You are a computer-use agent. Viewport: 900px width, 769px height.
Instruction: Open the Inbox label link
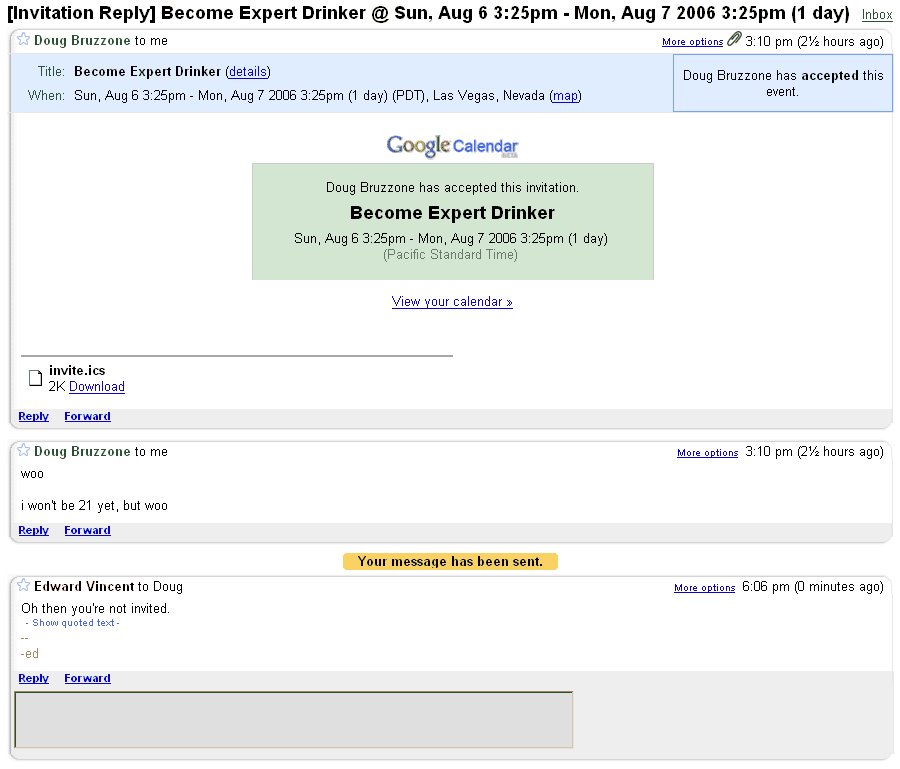pyautogui.click(x=876, y=15)
